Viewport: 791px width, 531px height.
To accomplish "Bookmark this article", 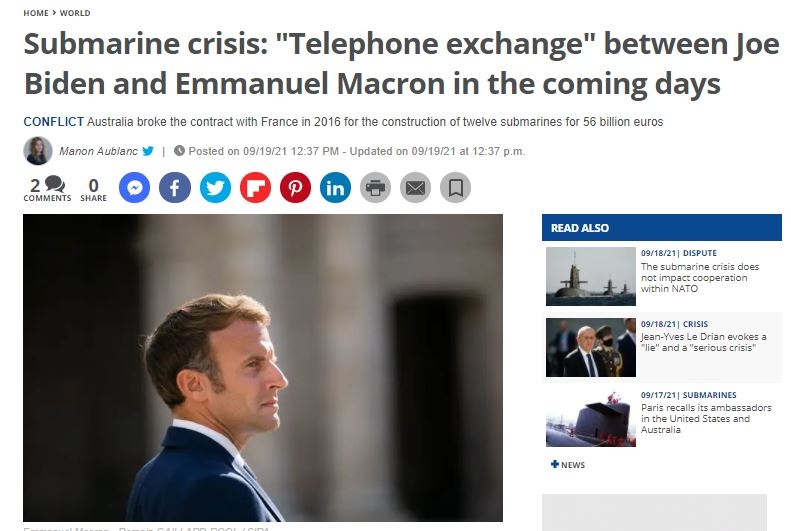I will click(x=455, y=187).
